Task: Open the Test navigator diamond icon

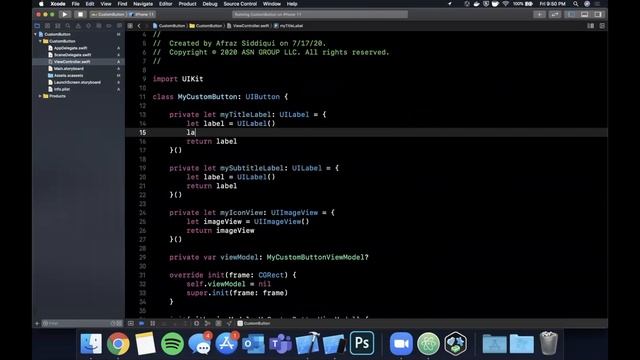Action: coord(88,26)
